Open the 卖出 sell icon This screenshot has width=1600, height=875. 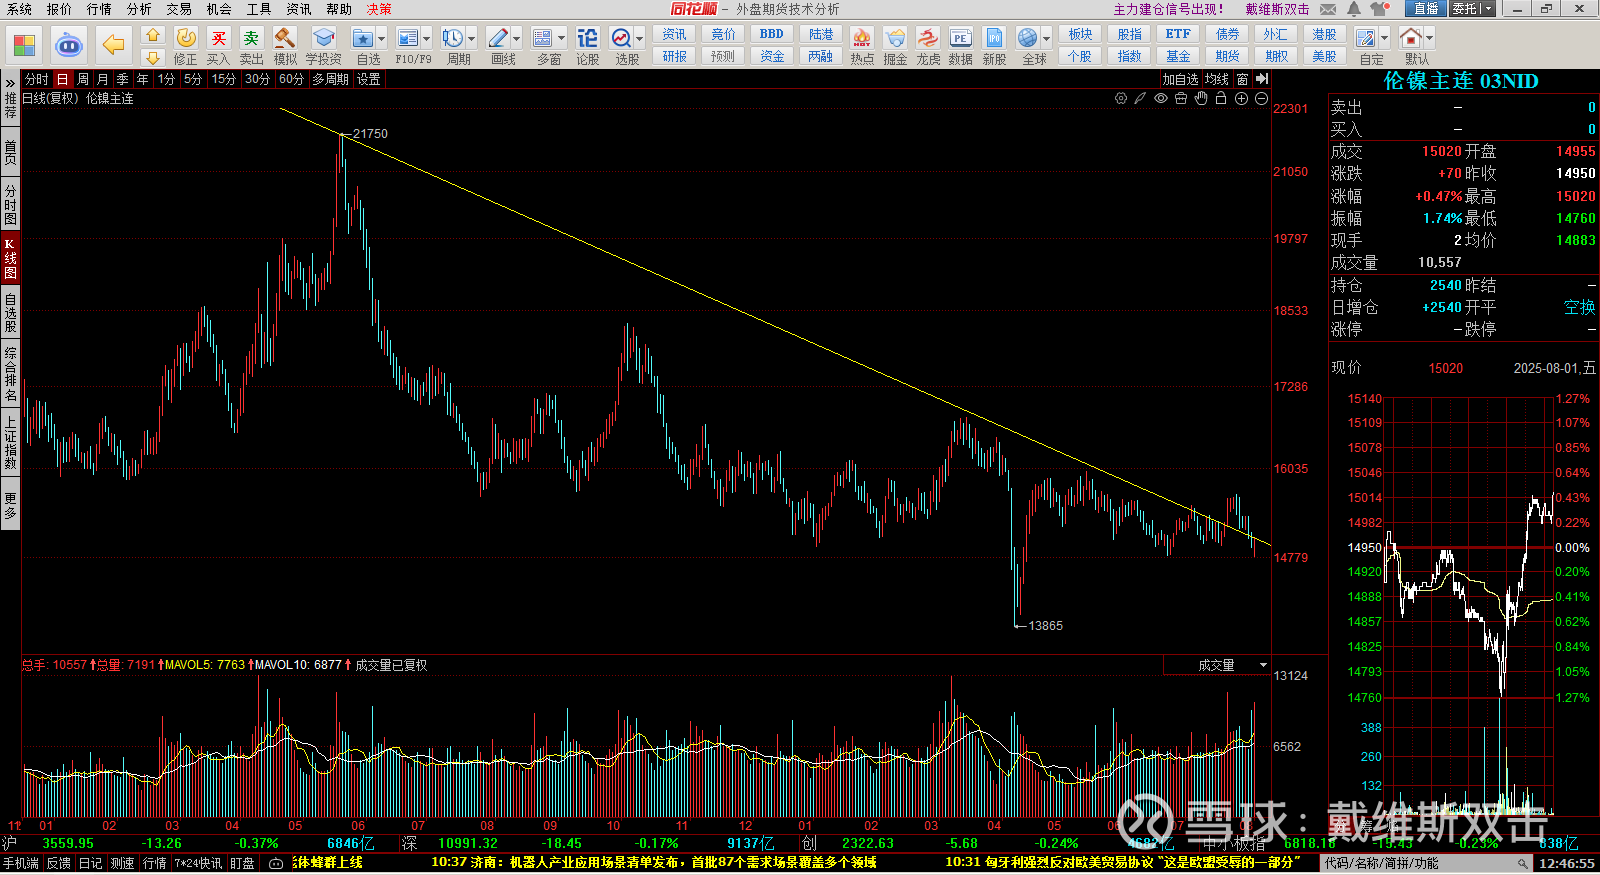[251, 45]
